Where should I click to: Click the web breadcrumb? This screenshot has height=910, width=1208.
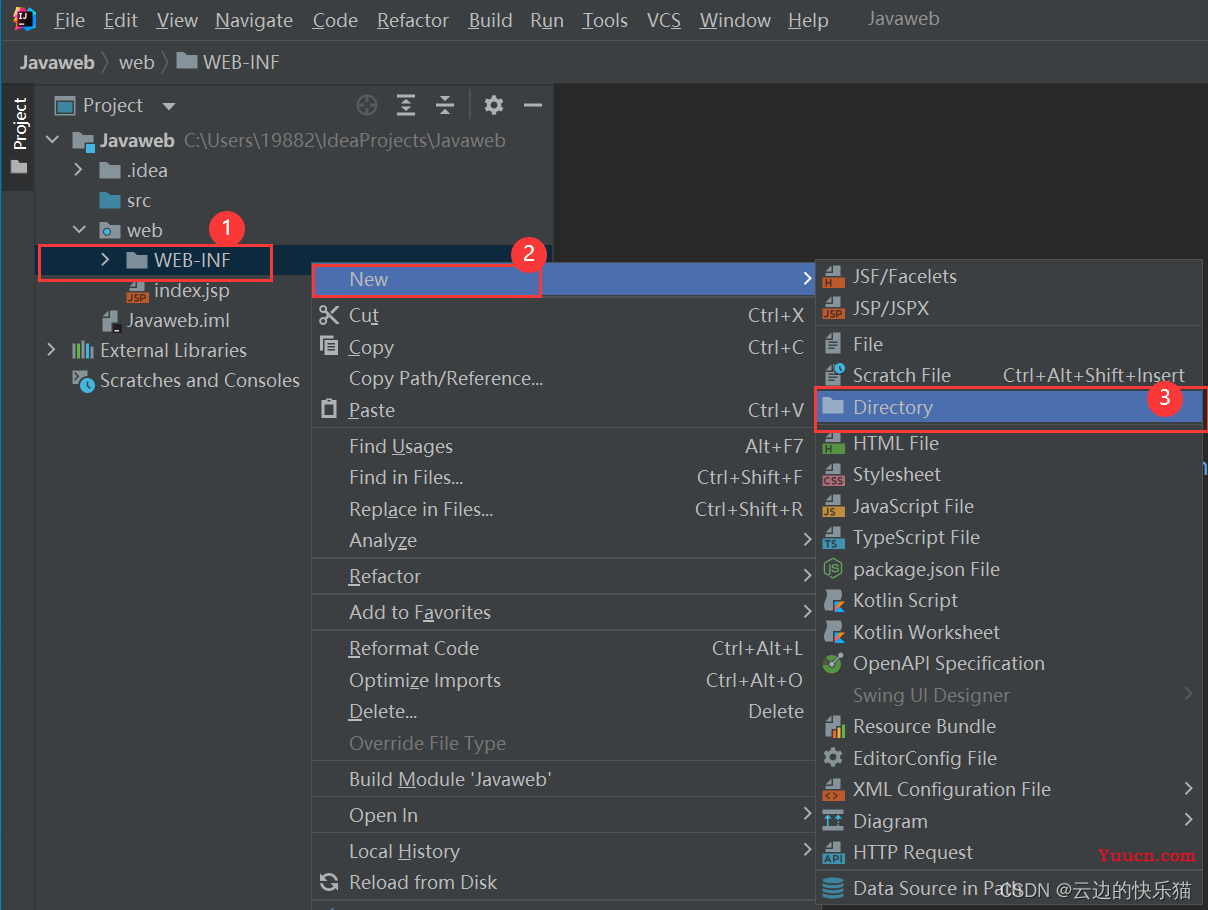click(136, 62)
